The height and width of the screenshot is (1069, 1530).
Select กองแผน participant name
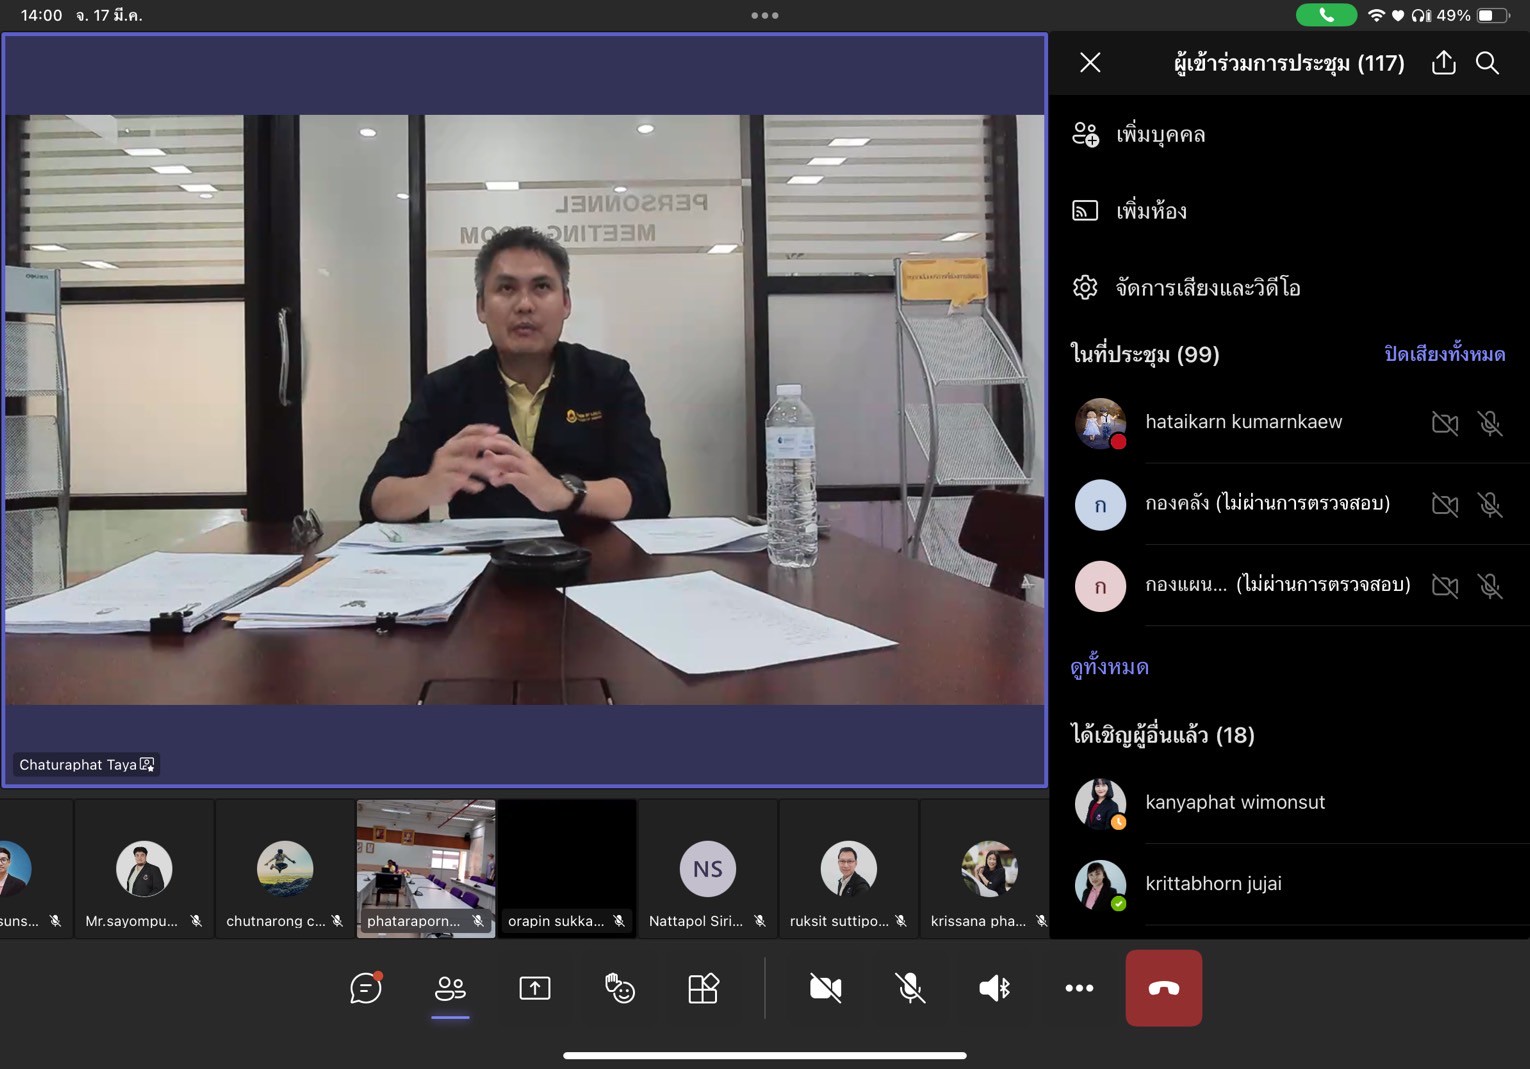(1186, 584)
